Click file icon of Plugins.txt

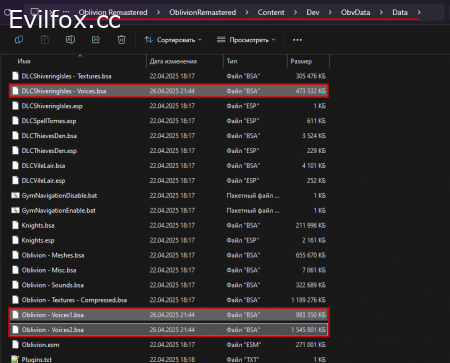click(15, 359)
